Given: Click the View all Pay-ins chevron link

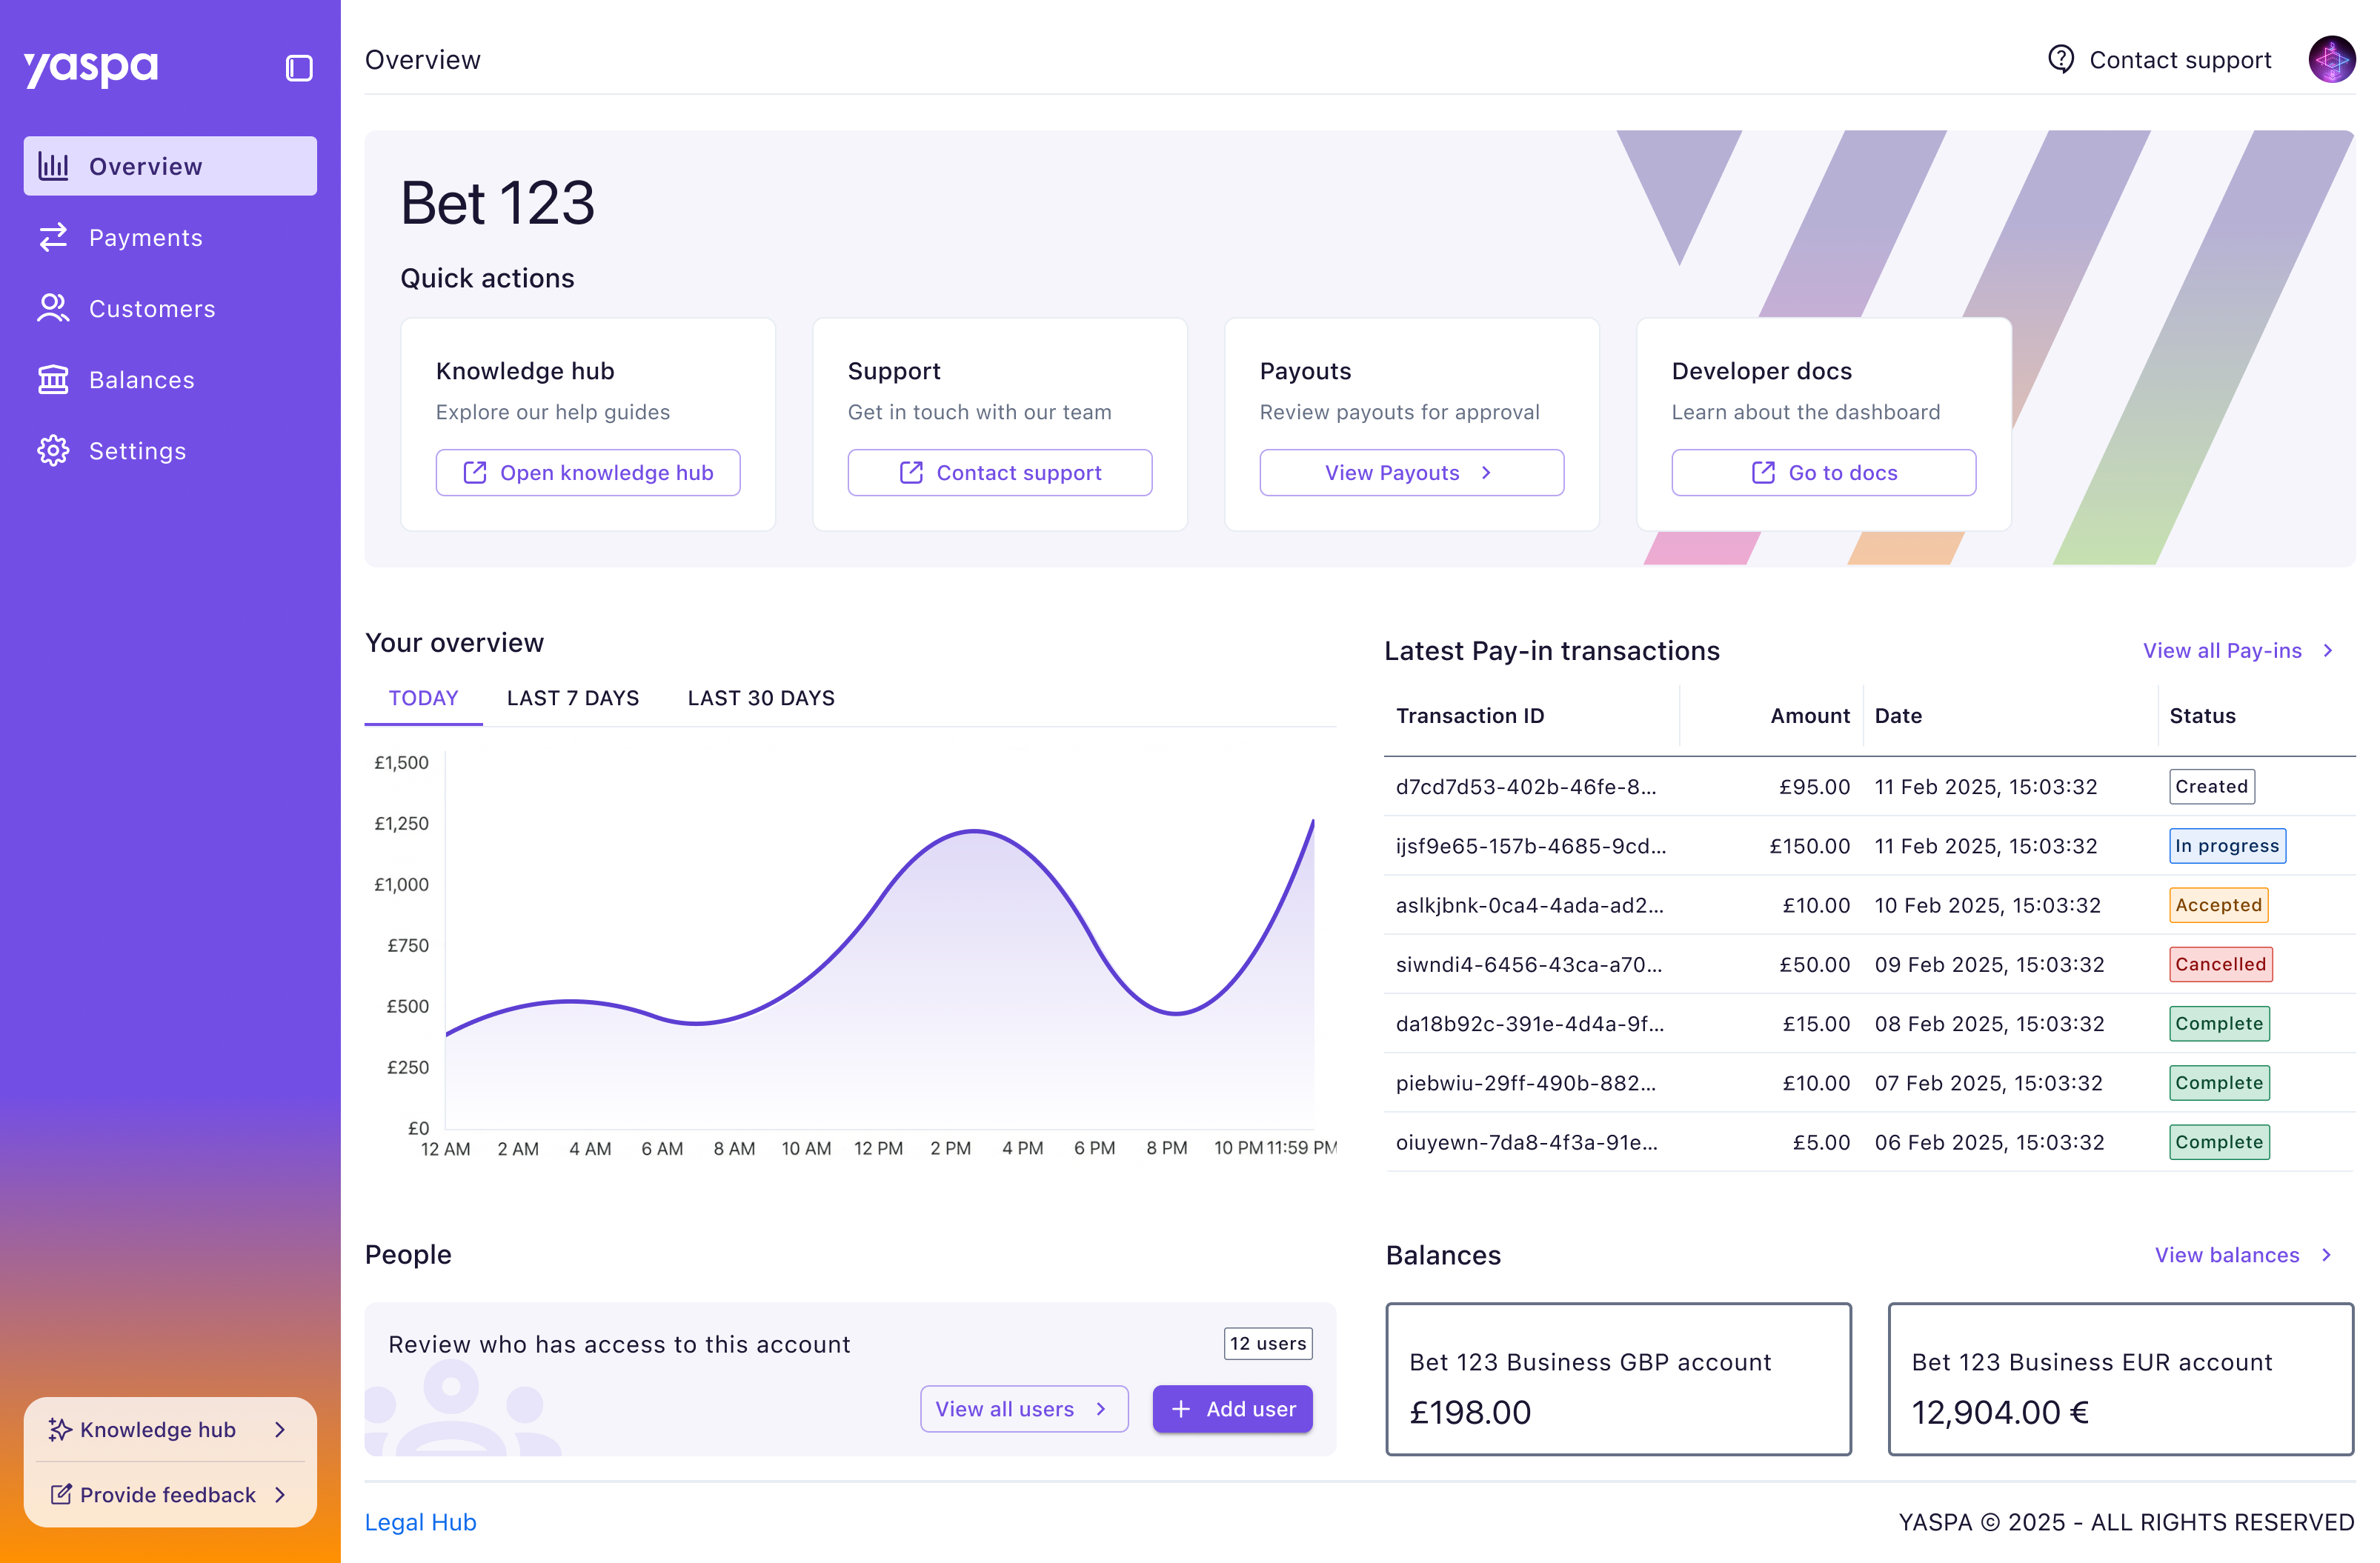Looking at the screenshot, I should coord(2327,650).
